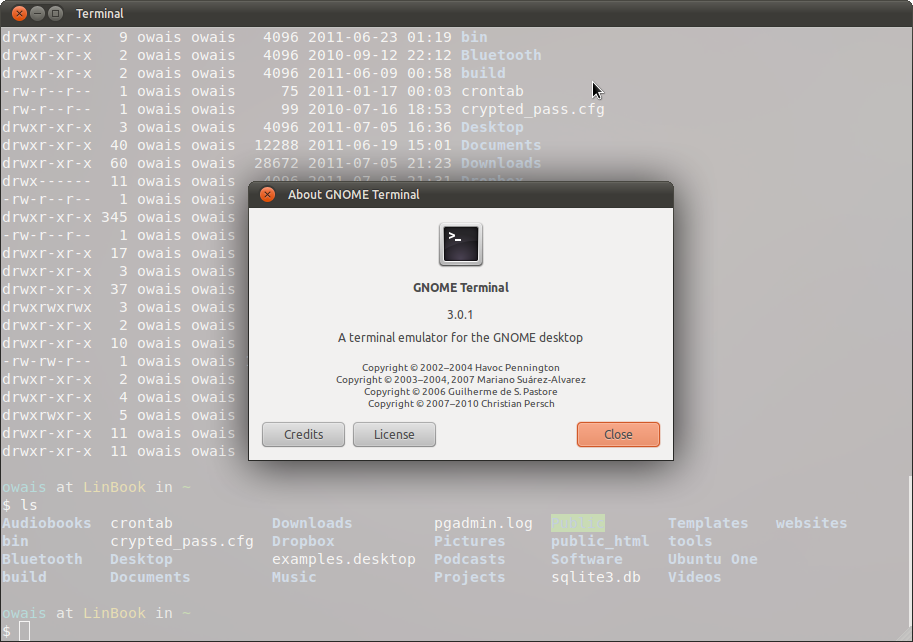Click 'Videos' in the ls output
Screen dimensions: 913x642
695,577
